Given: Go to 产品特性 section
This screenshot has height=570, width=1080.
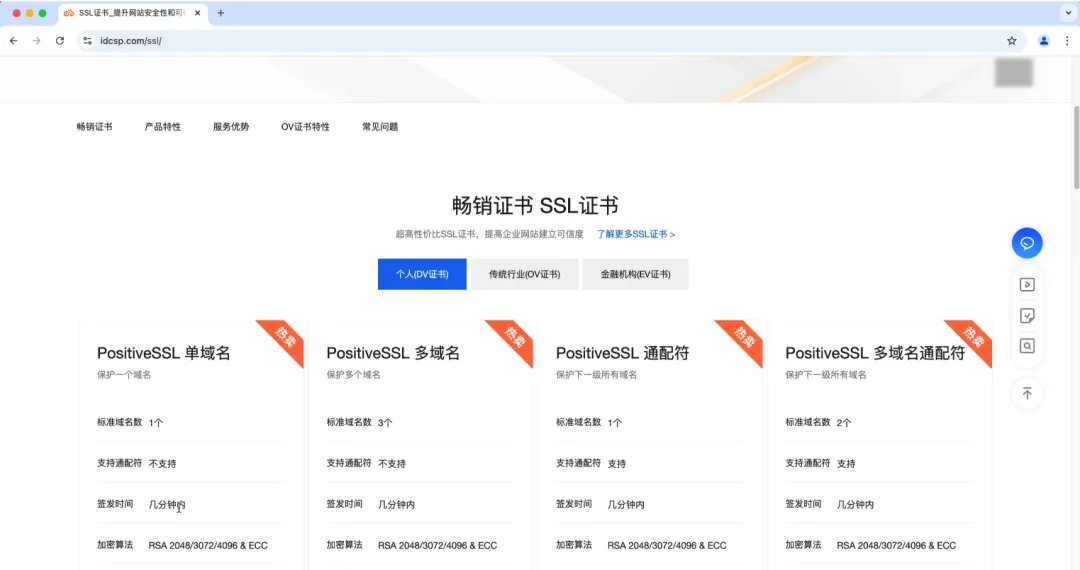Looking at the screenshot, I should coord(163,127).
